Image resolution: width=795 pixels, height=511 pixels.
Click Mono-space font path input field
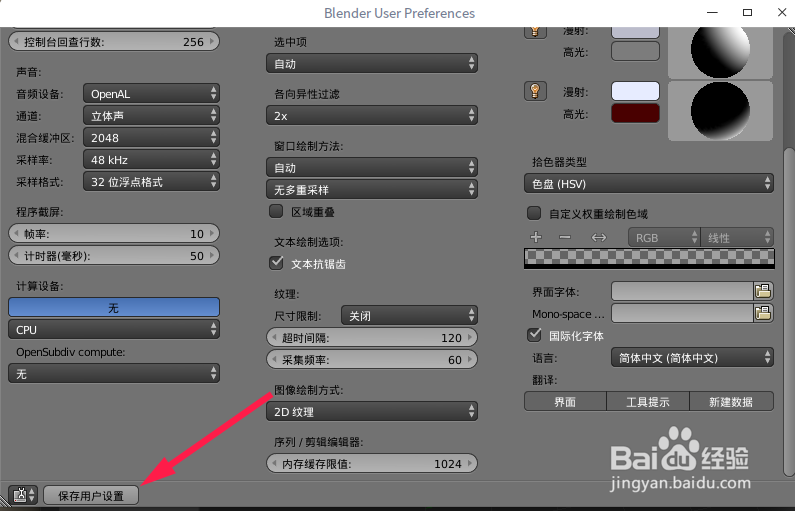(x=682, y=313)
